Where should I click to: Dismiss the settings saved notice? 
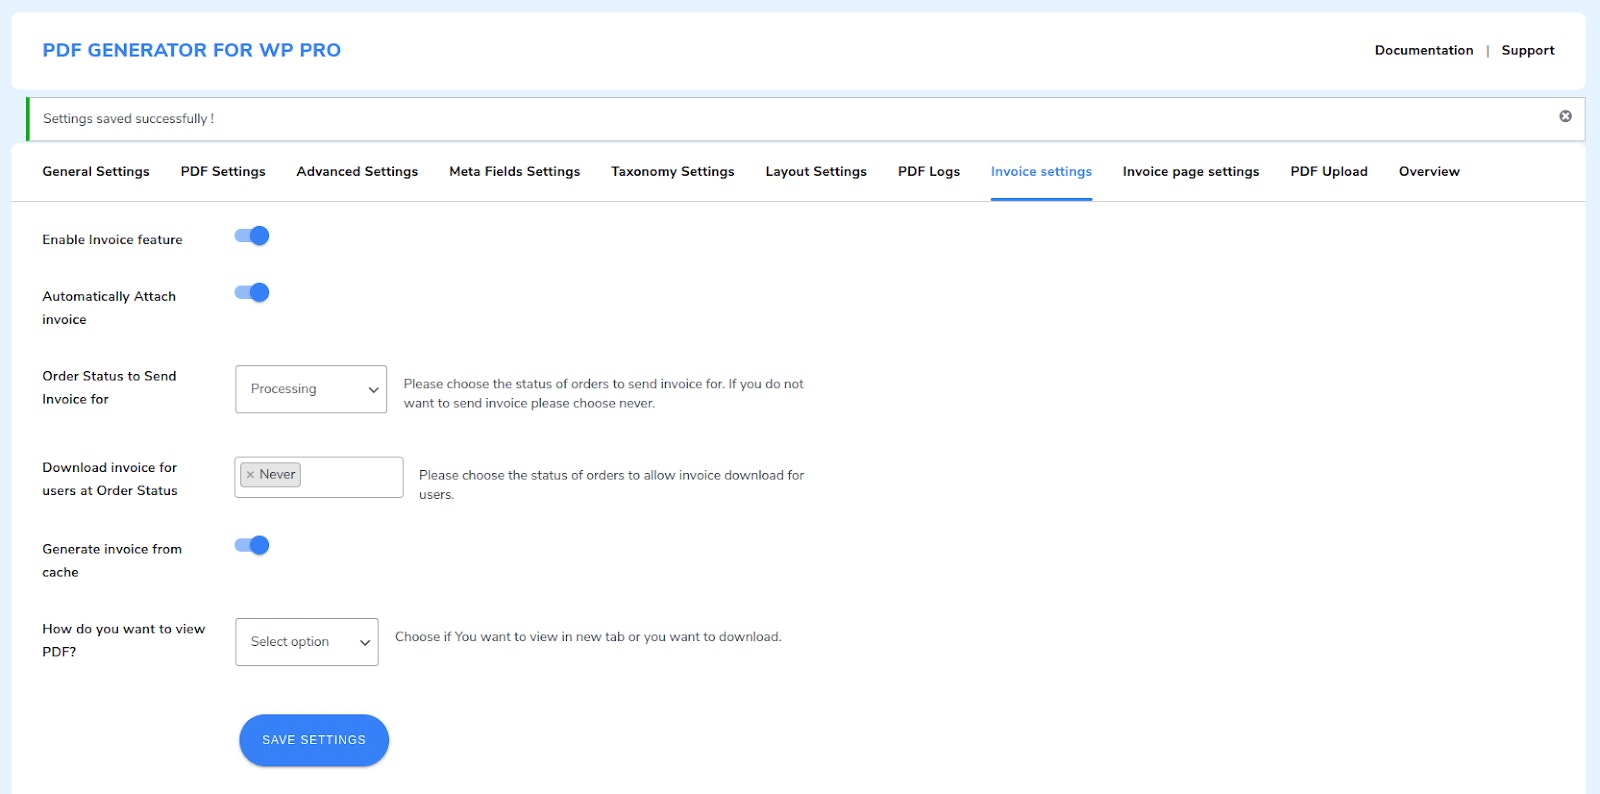pyautogui.click(x=1565, y=117)
